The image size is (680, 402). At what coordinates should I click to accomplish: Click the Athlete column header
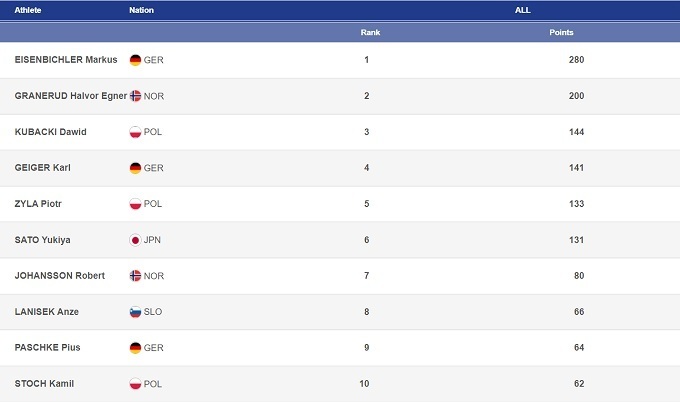click(28, 10)
